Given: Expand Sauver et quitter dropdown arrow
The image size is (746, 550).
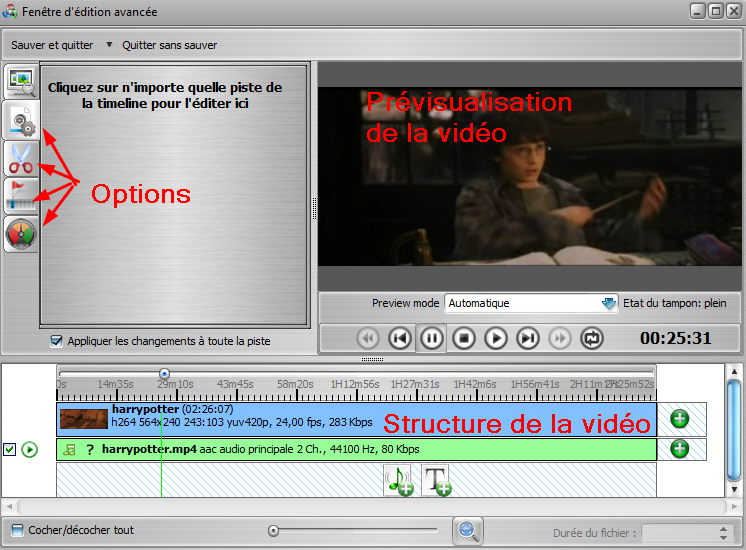Looking at the screenshot, I should [x=109, y=45].
